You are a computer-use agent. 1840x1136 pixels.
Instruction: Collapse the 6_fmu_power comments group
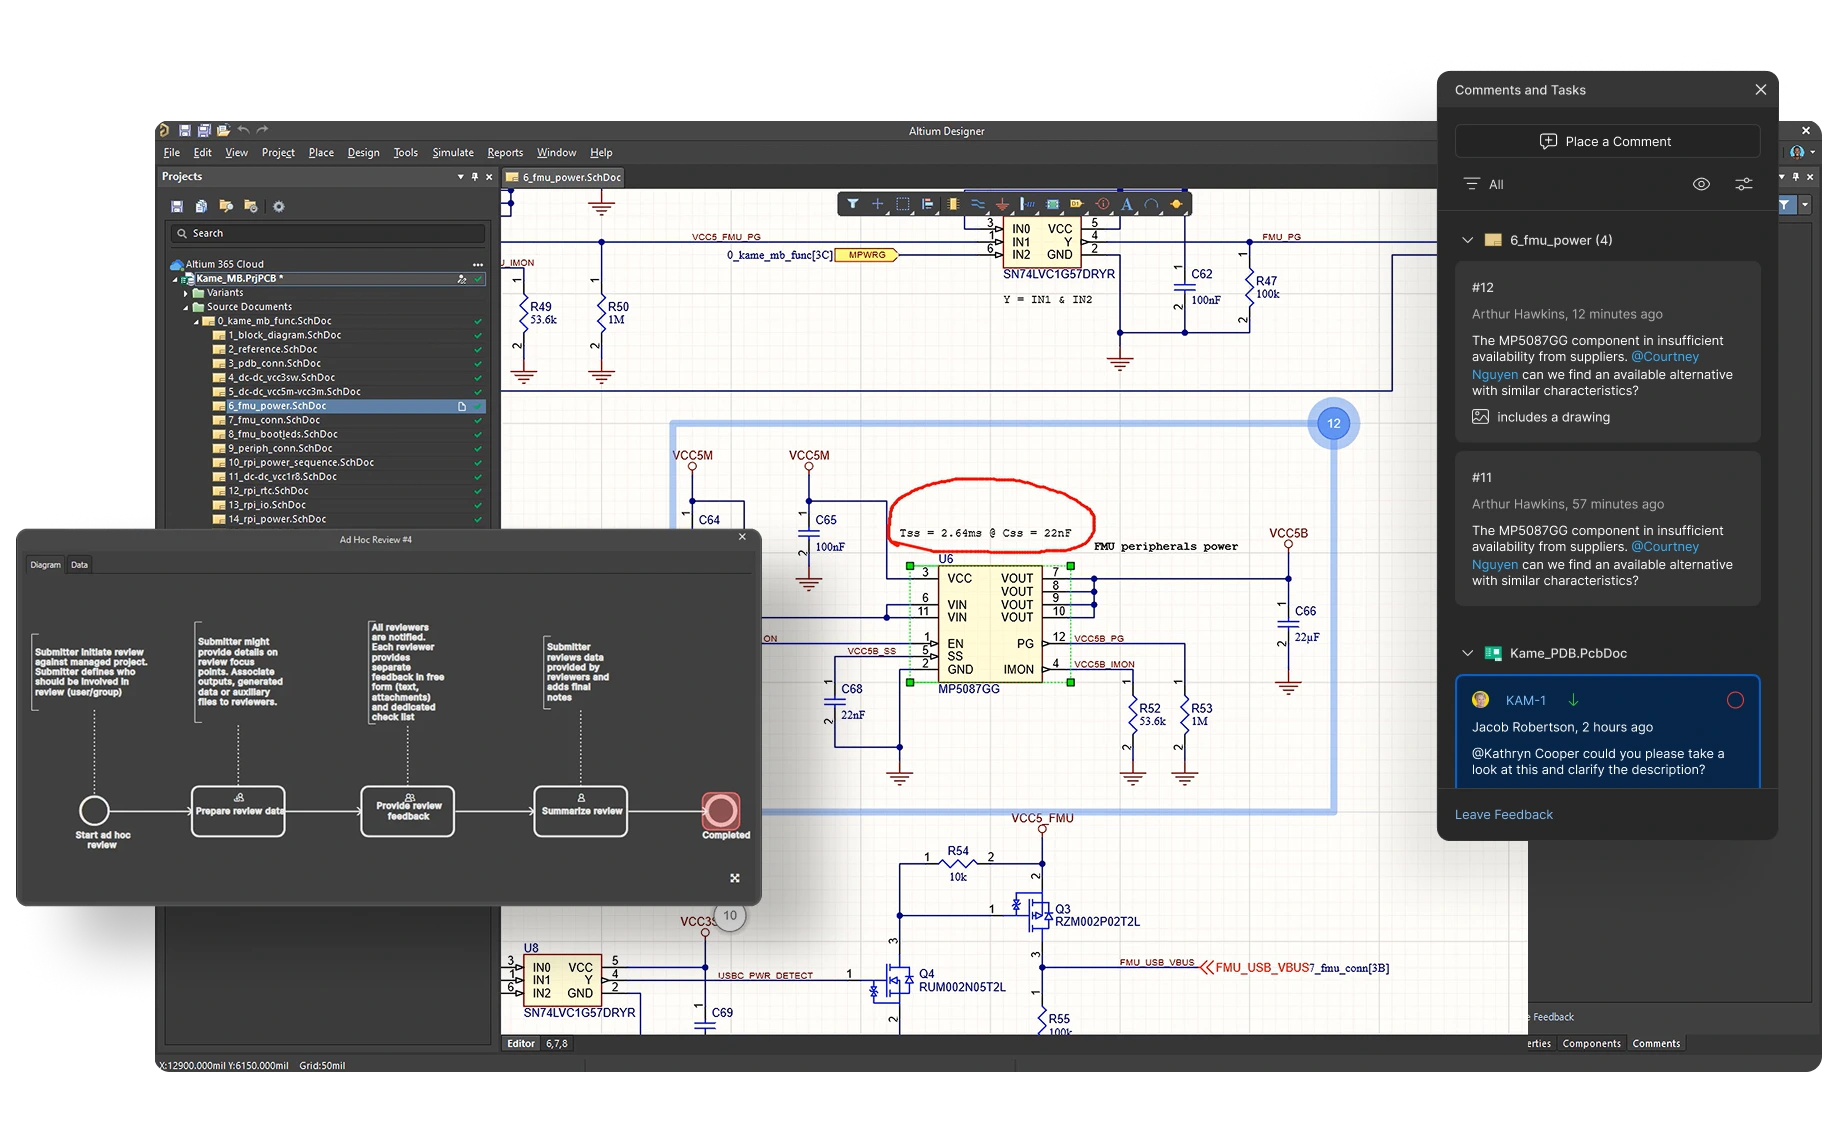[1467, 240]
